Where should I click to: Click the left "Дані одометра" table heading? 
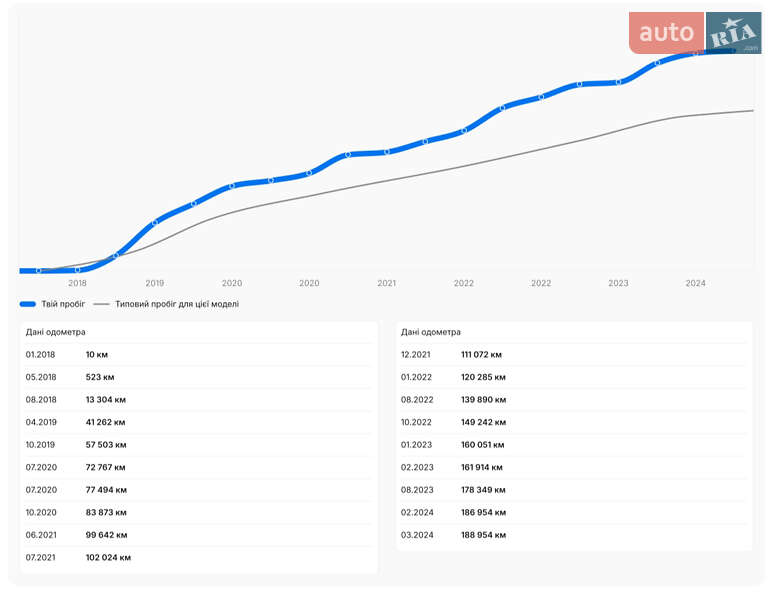click(56, 332)
